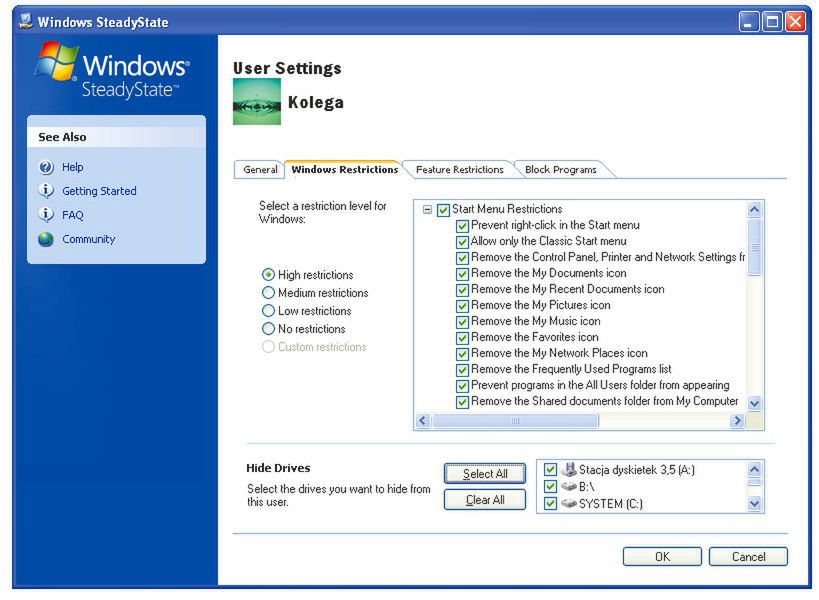Screen dimensions: 819x600
Task: Choose No restrictions level
Action: tap(268, 329)
